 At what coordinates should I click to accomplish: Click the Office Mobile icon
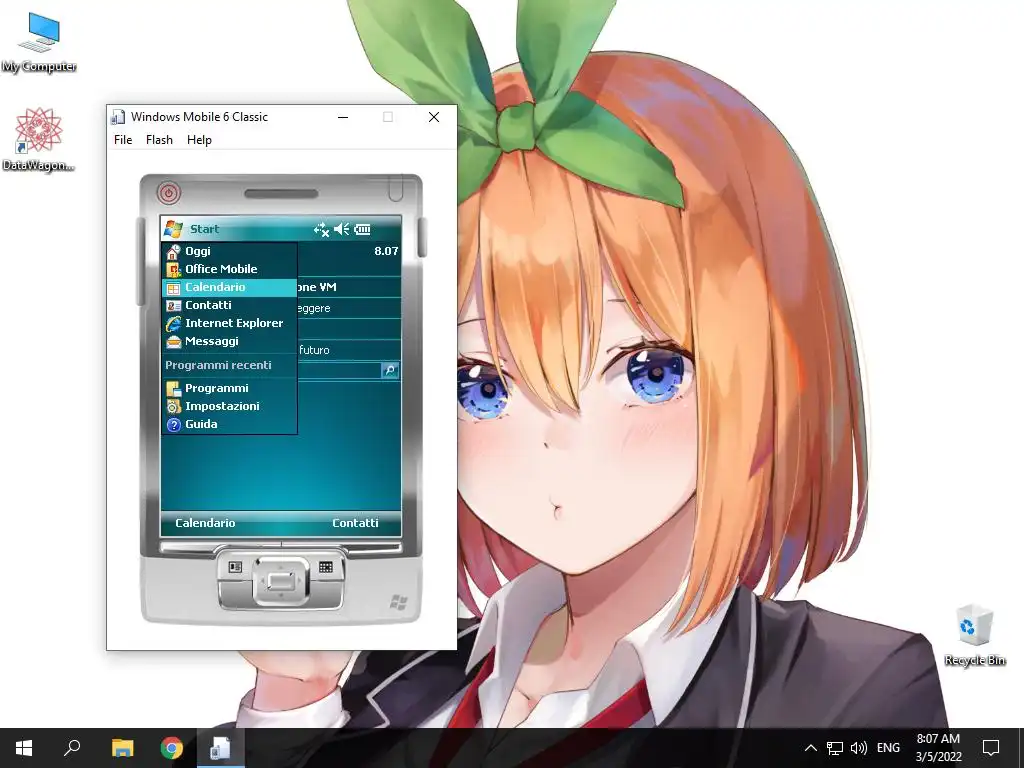173,270
